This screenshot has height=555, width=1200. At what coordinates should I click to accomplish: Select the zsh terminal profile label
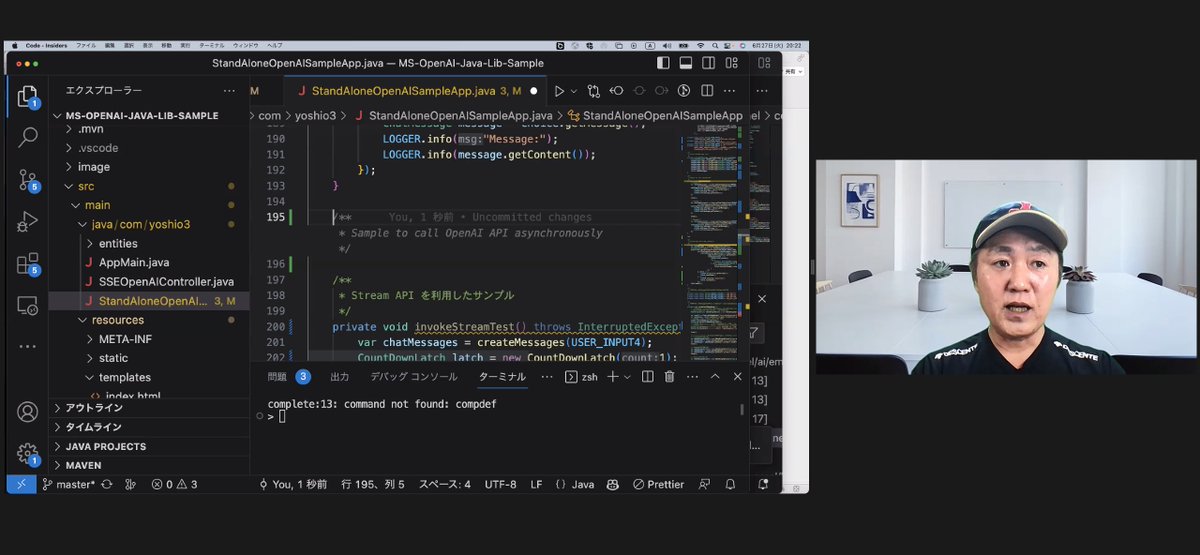coord(581,377)
